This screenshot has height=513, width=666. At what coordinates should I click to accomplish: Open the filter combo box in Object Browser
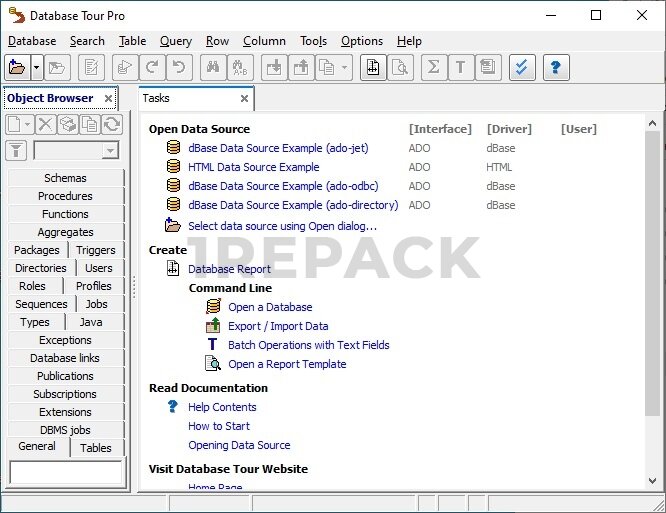pos(110,151)
